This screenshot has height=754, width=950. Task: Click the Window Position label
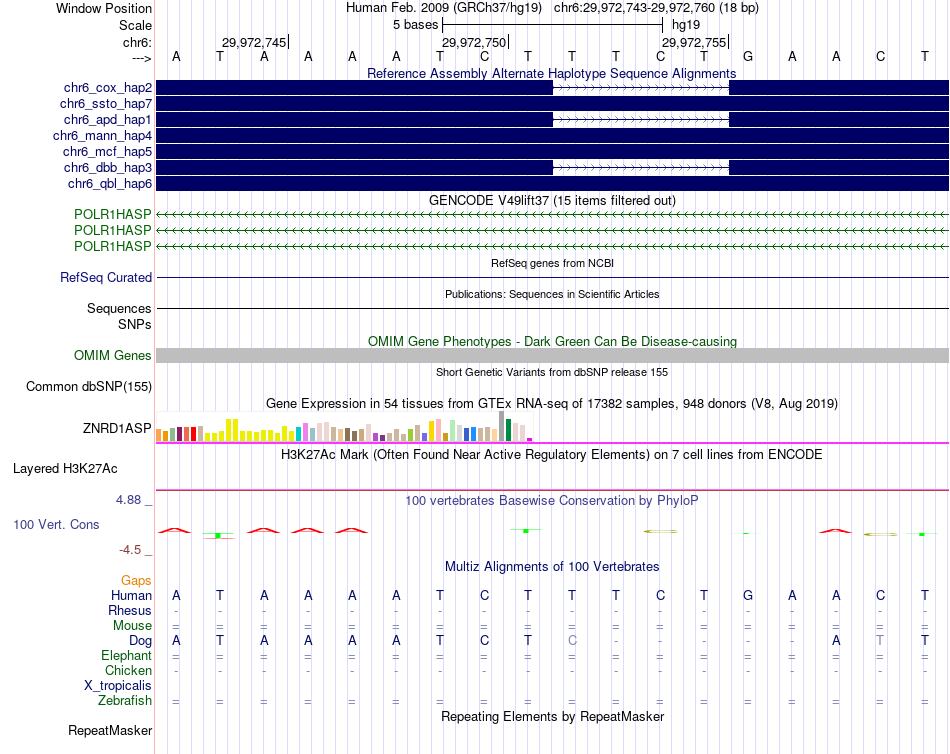[x=104, y=8]
